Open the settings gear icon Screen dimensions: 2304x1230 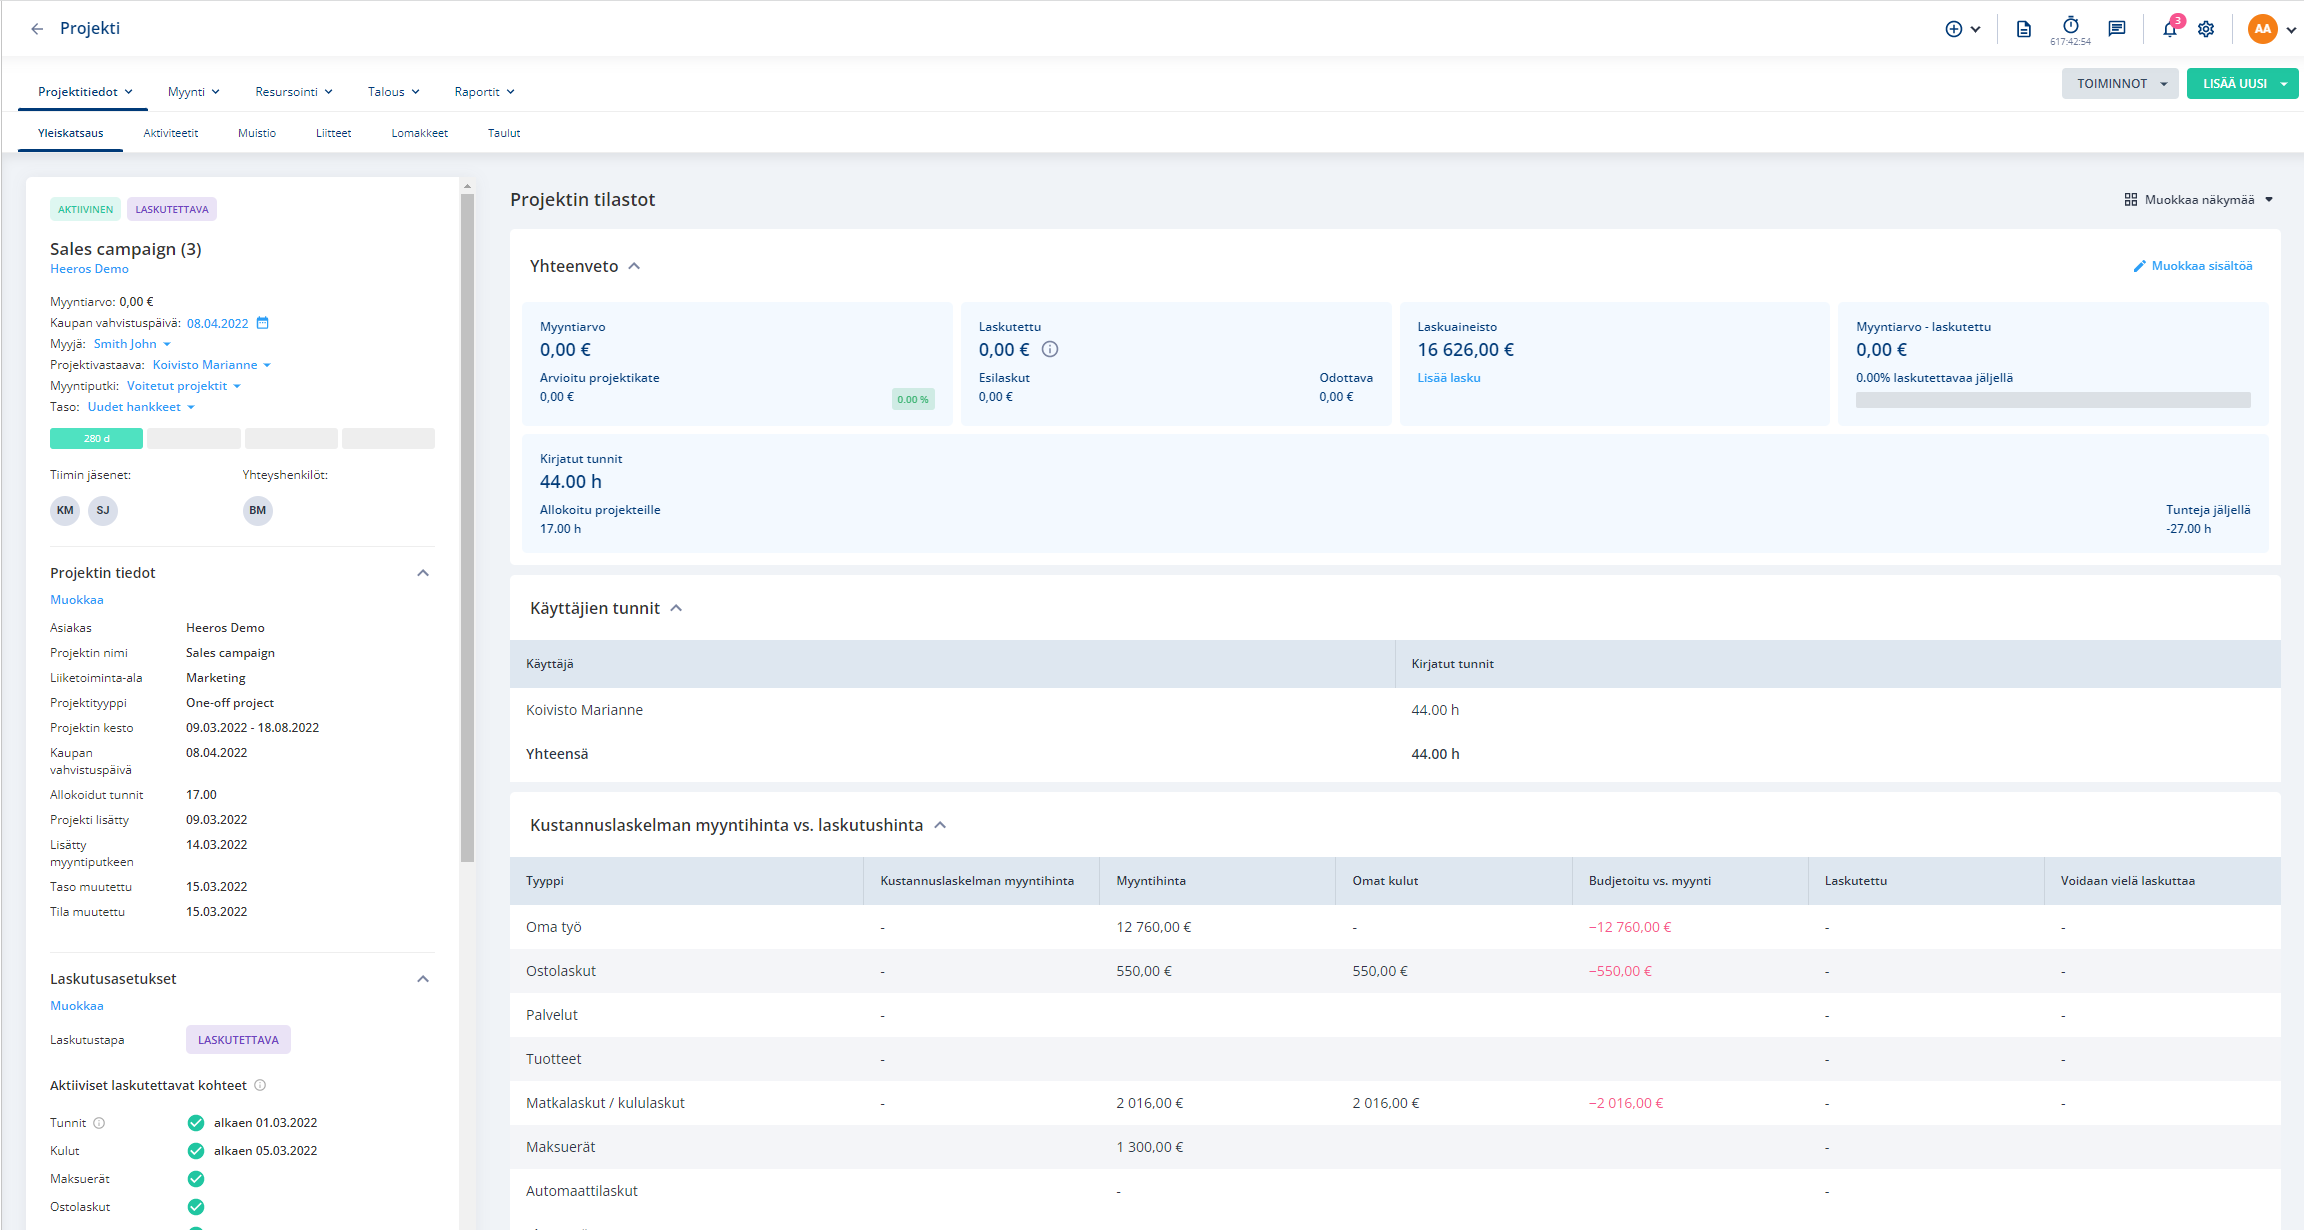pos(2206,29)
